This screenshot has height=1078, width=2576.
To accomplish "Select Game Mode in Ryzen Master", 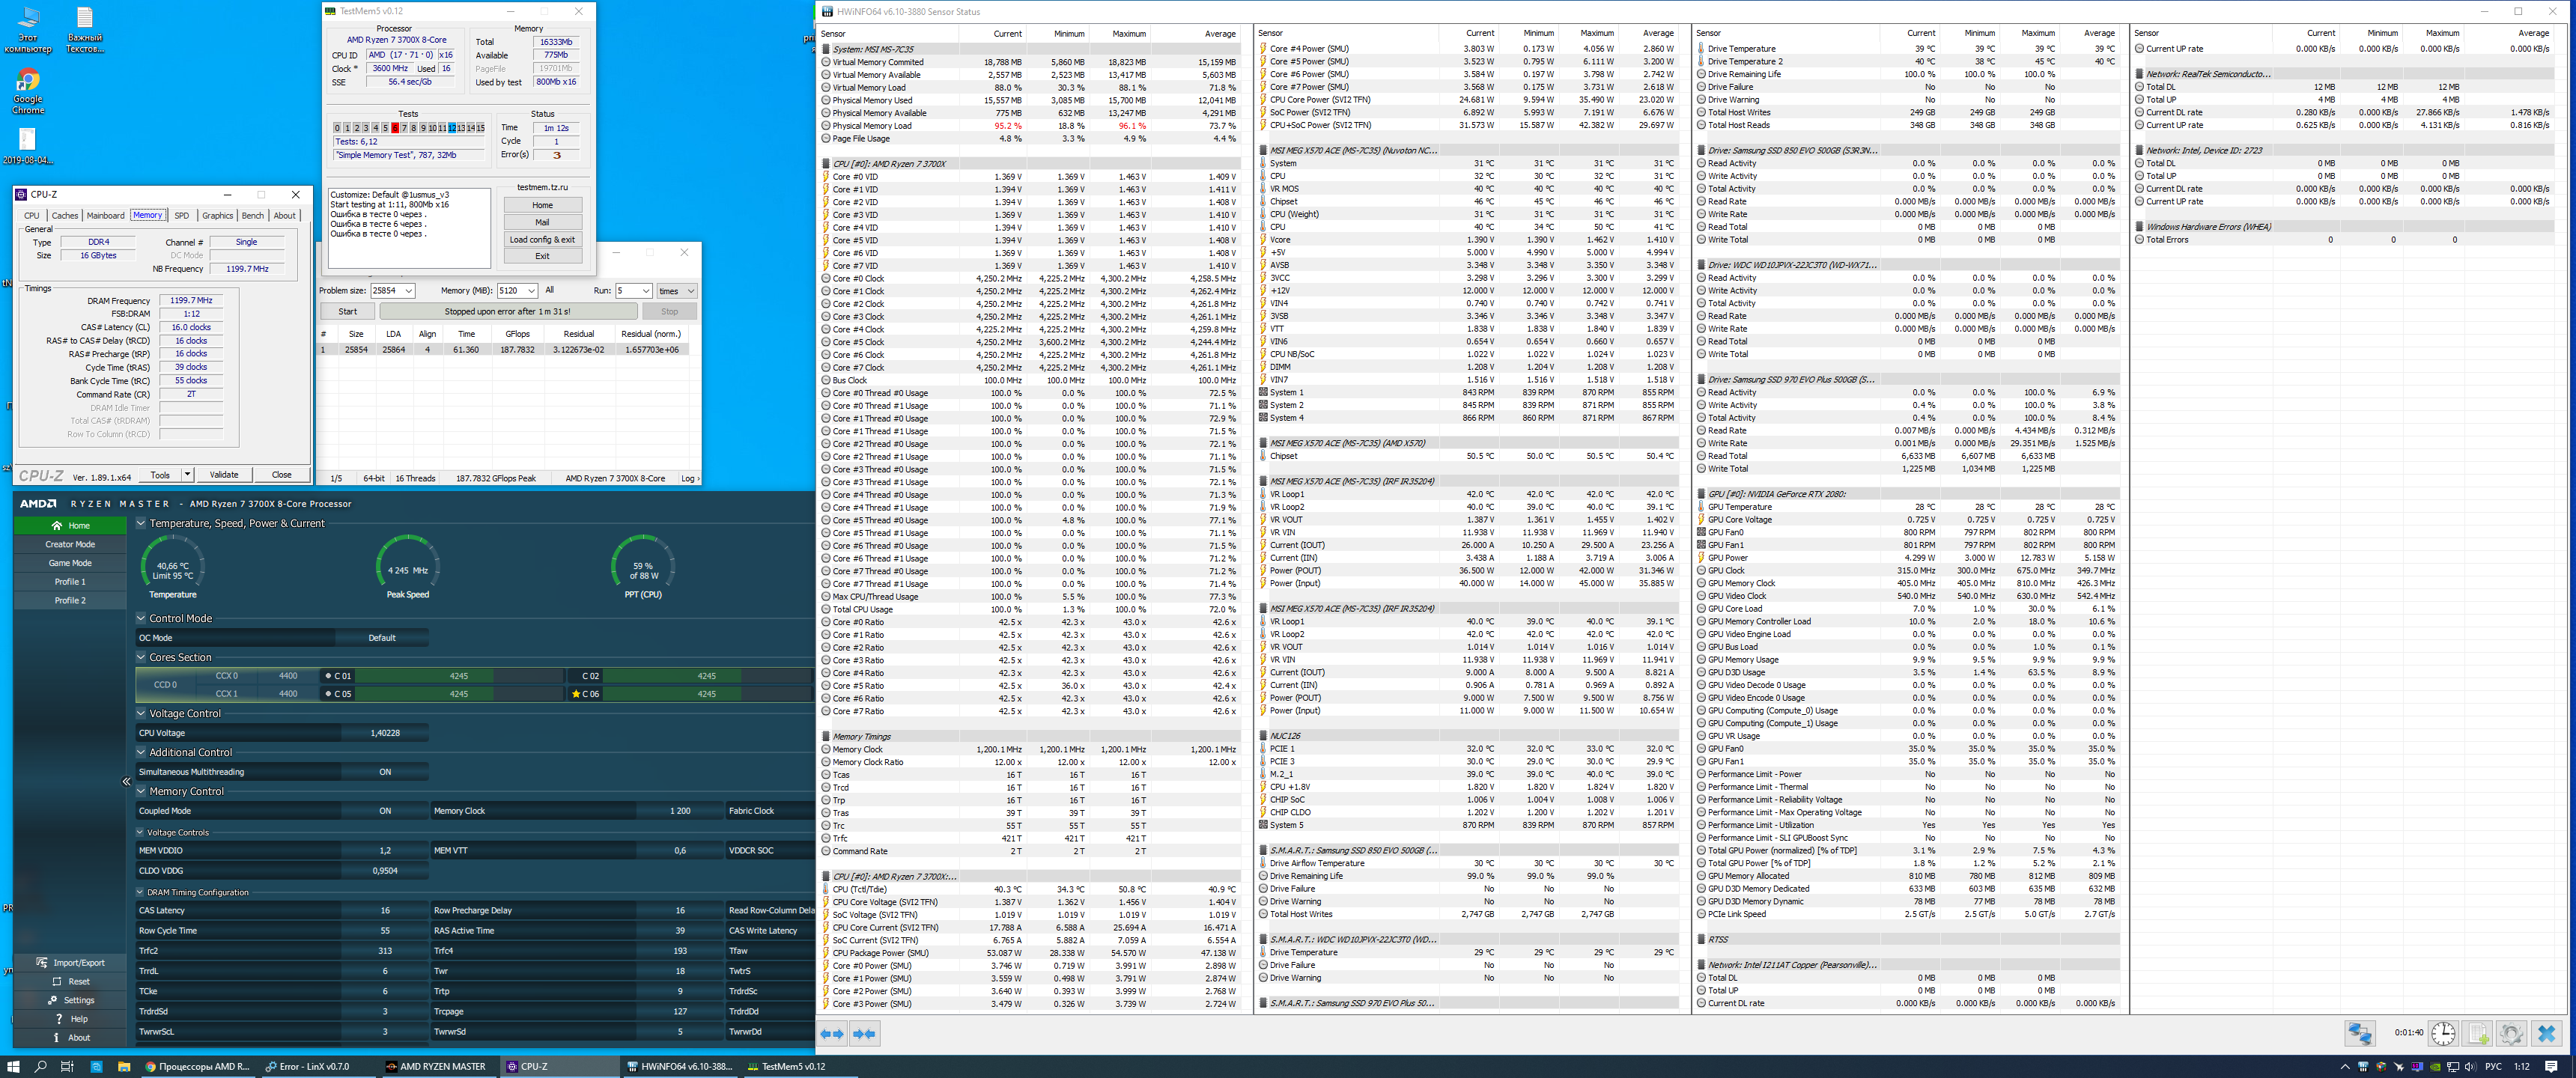I will (70, 563).
